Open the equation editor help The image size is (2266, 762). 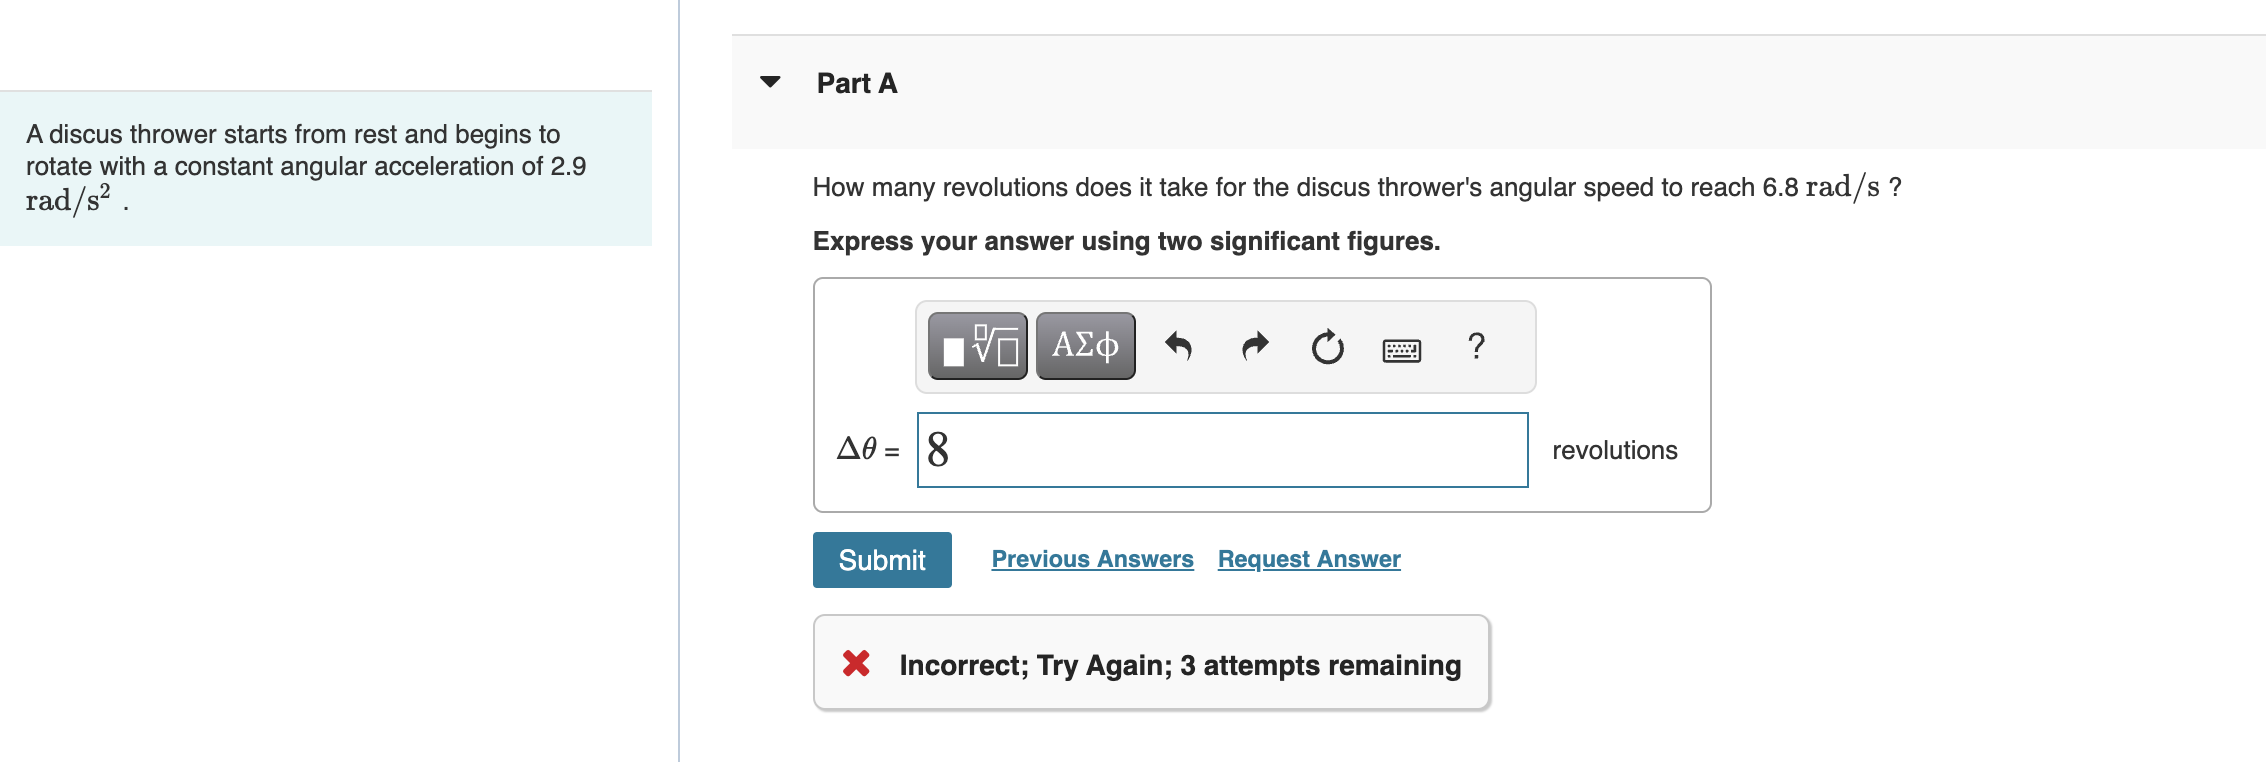1475,346
